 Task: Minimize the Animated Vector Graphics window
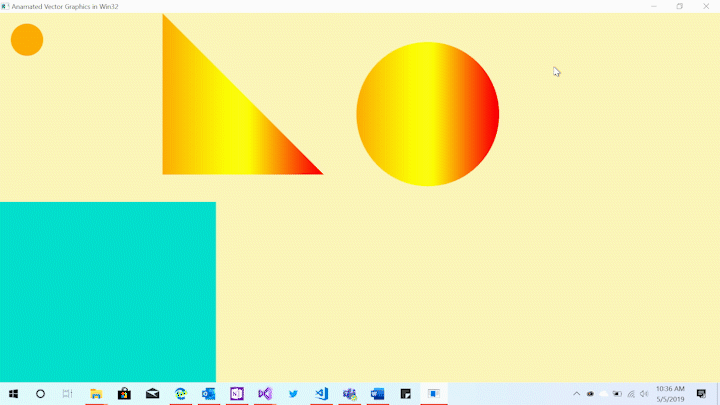click(654, 6)
